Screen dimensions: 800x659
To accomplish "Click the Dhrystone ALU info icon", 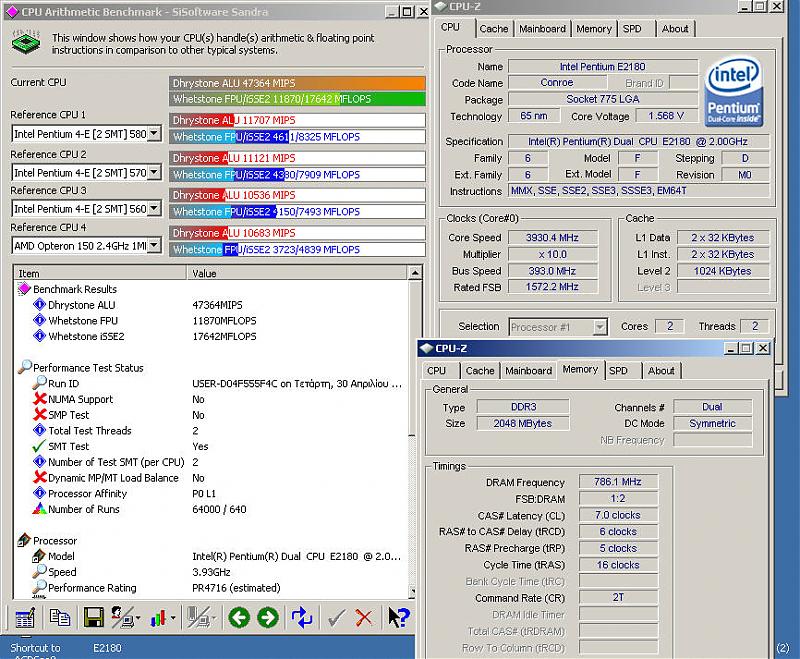I will (39, 305).
